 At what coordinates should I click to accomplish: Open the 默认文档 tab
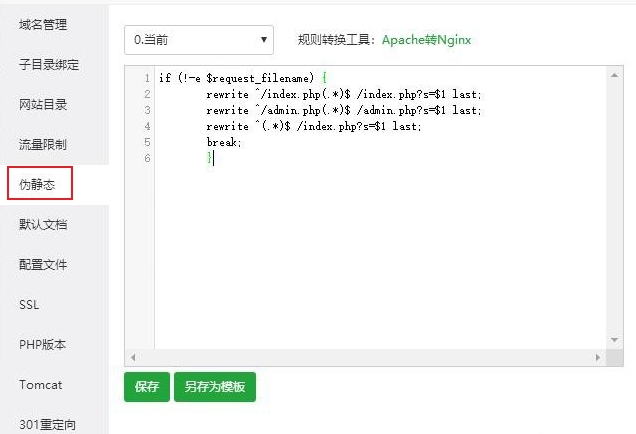pos(43,224)
